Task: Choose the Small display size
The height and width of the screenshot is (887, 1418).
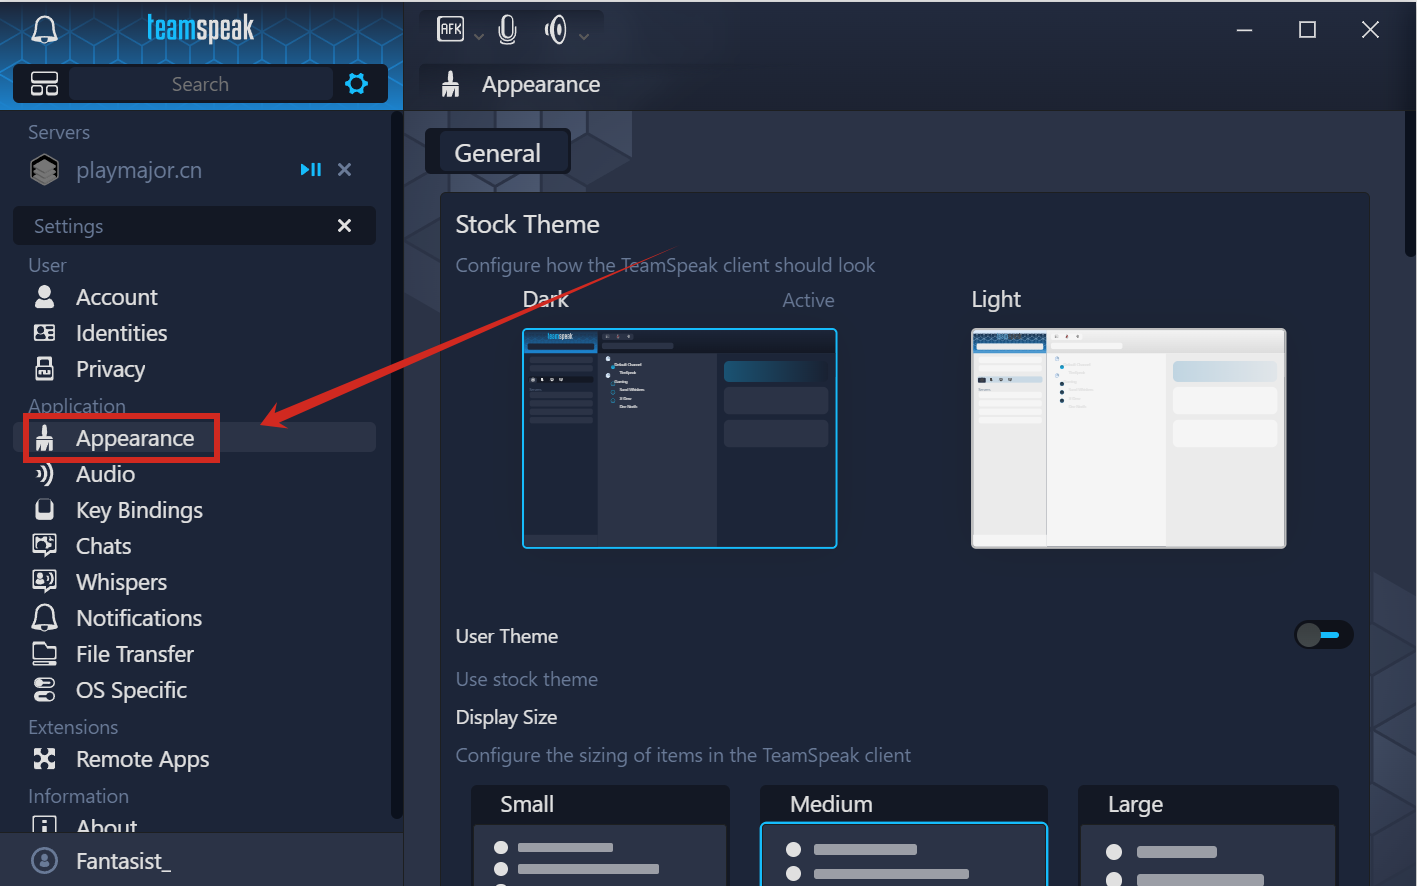Action: [600, 836]
